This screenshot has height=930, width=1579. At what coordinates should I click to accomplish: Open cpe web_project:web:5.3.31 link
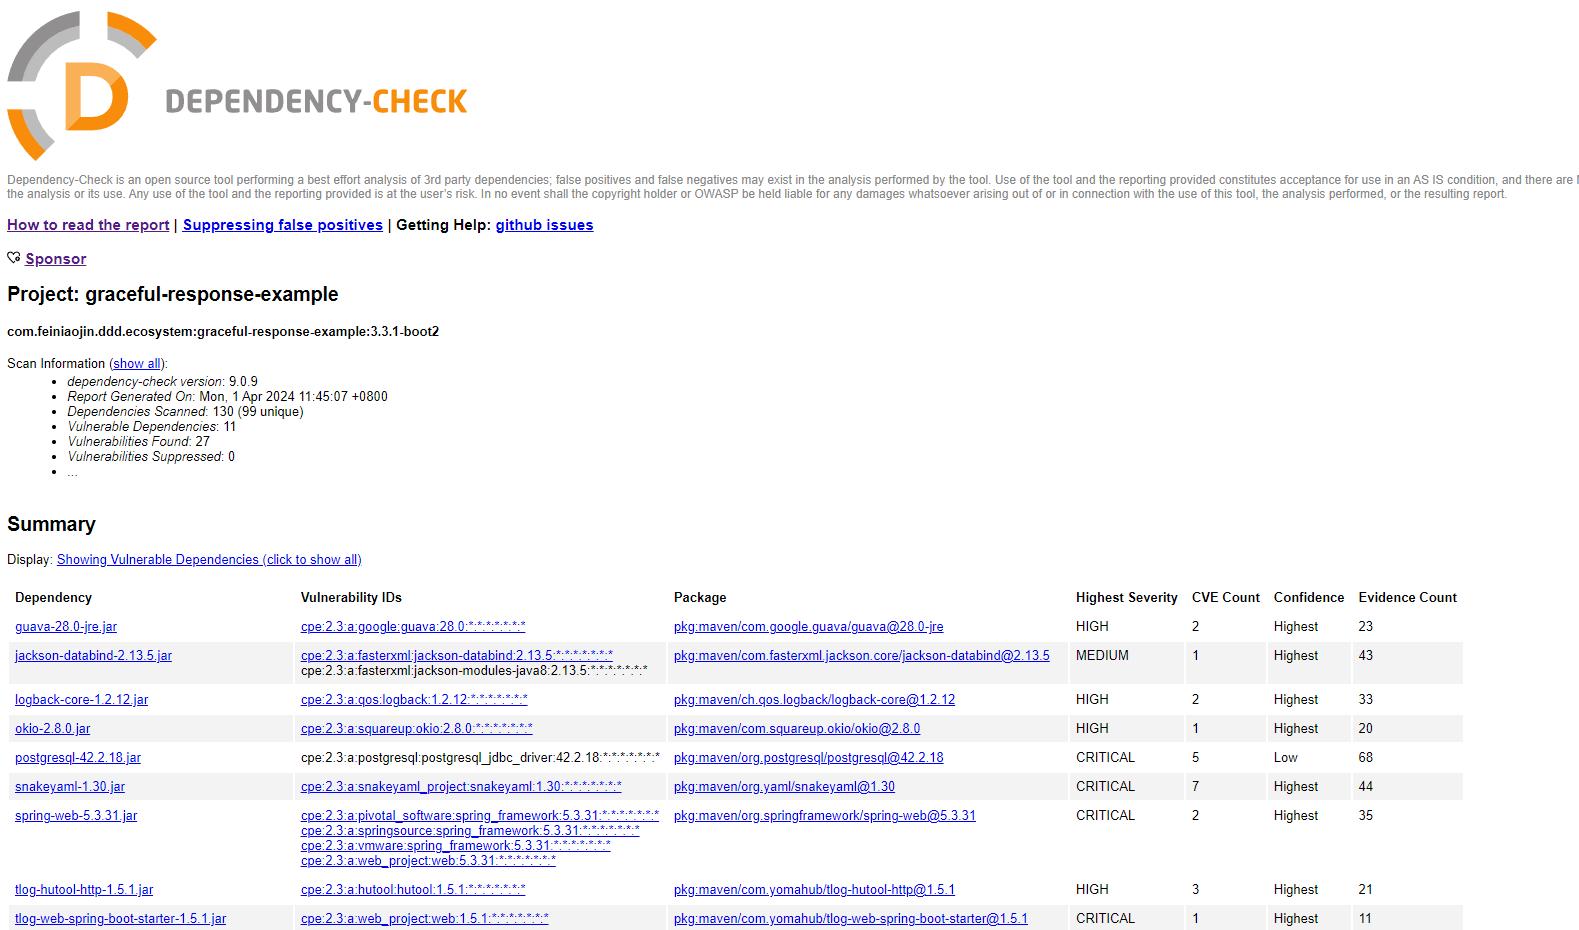(x=428, y=861)
